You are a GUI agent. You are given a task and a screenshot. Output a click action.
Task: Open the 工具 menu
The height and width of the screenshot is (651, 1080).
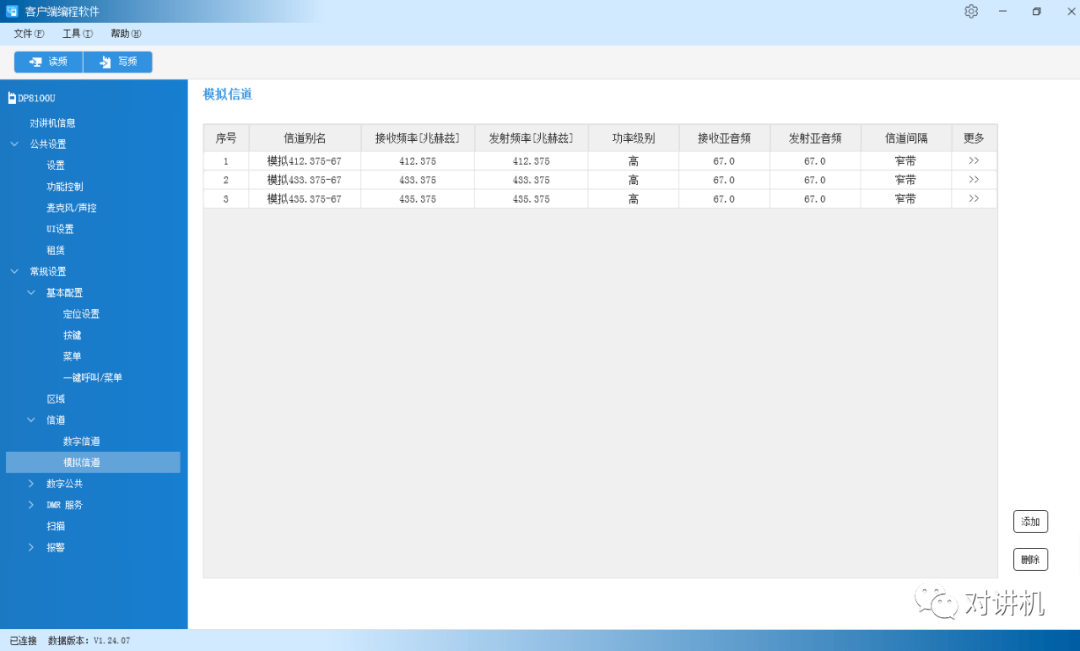[77, 33]
